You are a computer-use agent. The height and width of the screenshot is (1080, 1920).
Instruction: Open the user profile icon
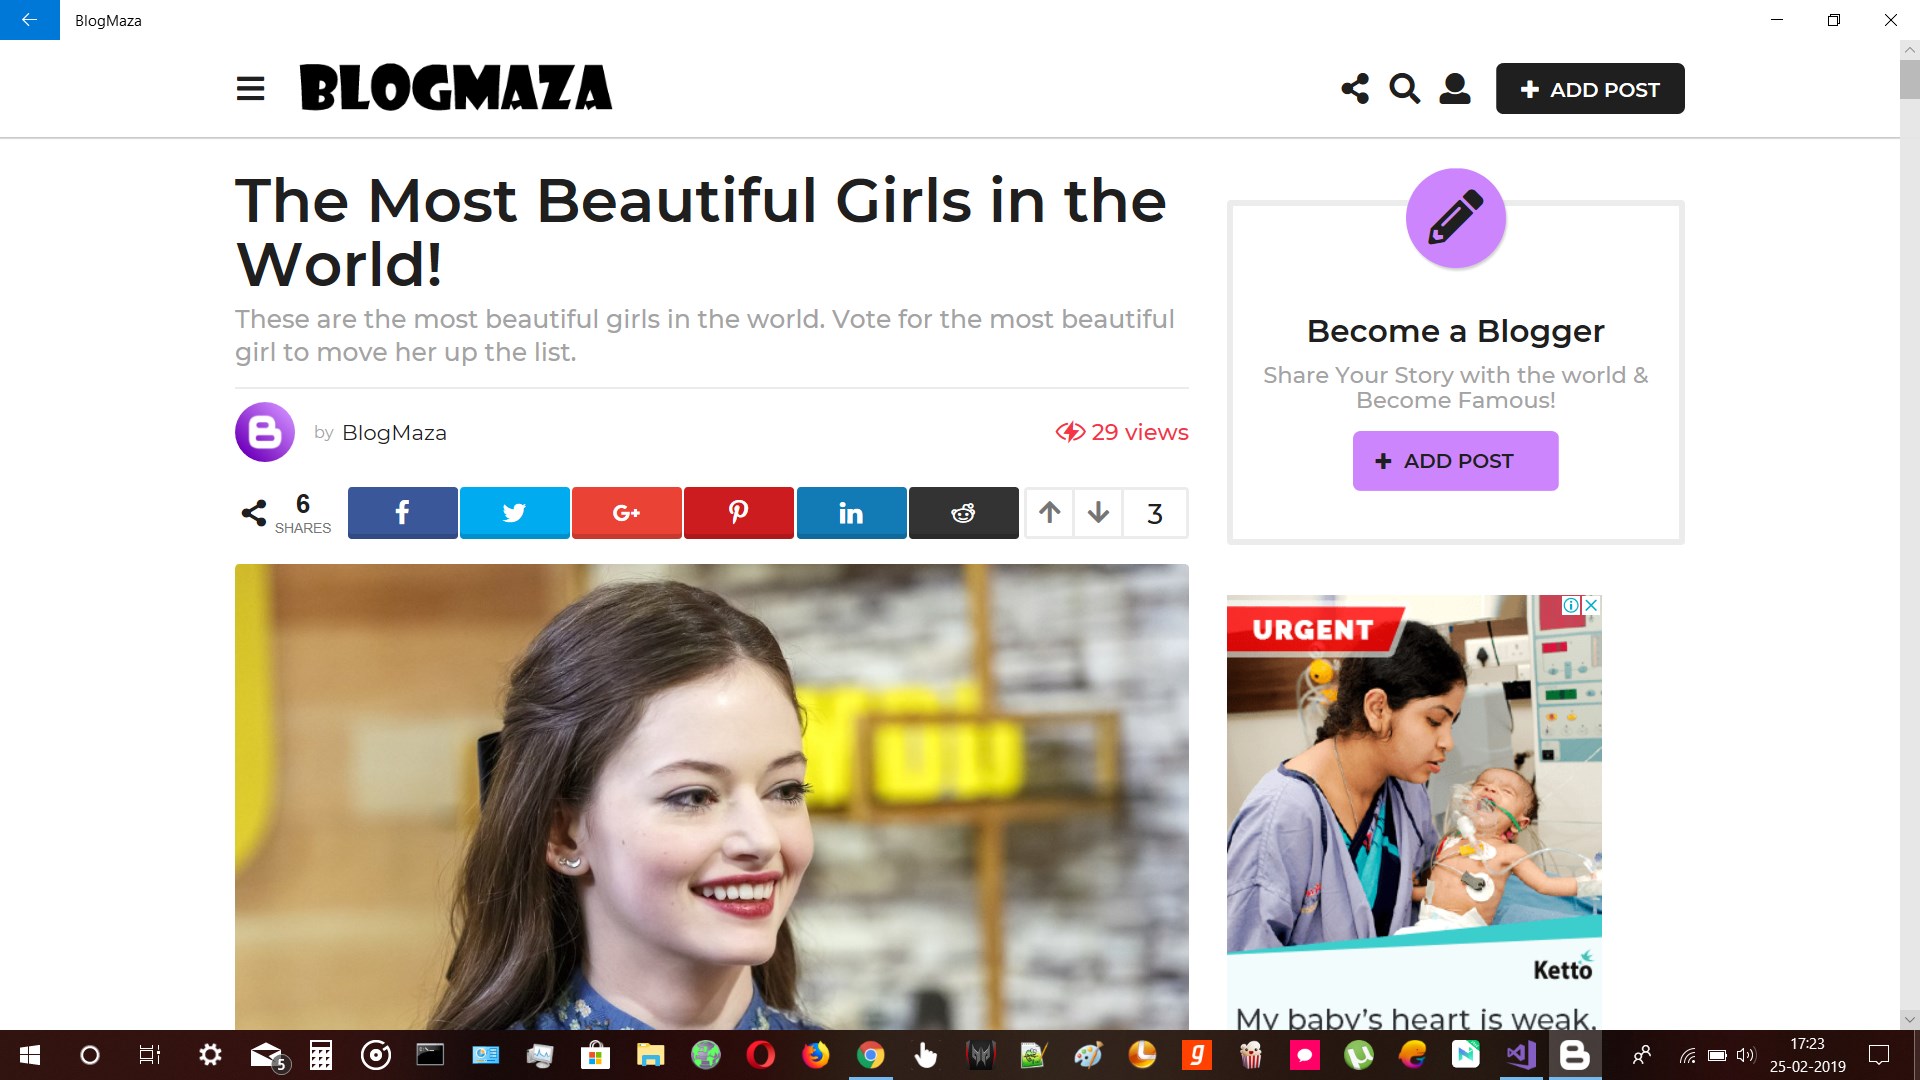click(x=1454, y=89)
